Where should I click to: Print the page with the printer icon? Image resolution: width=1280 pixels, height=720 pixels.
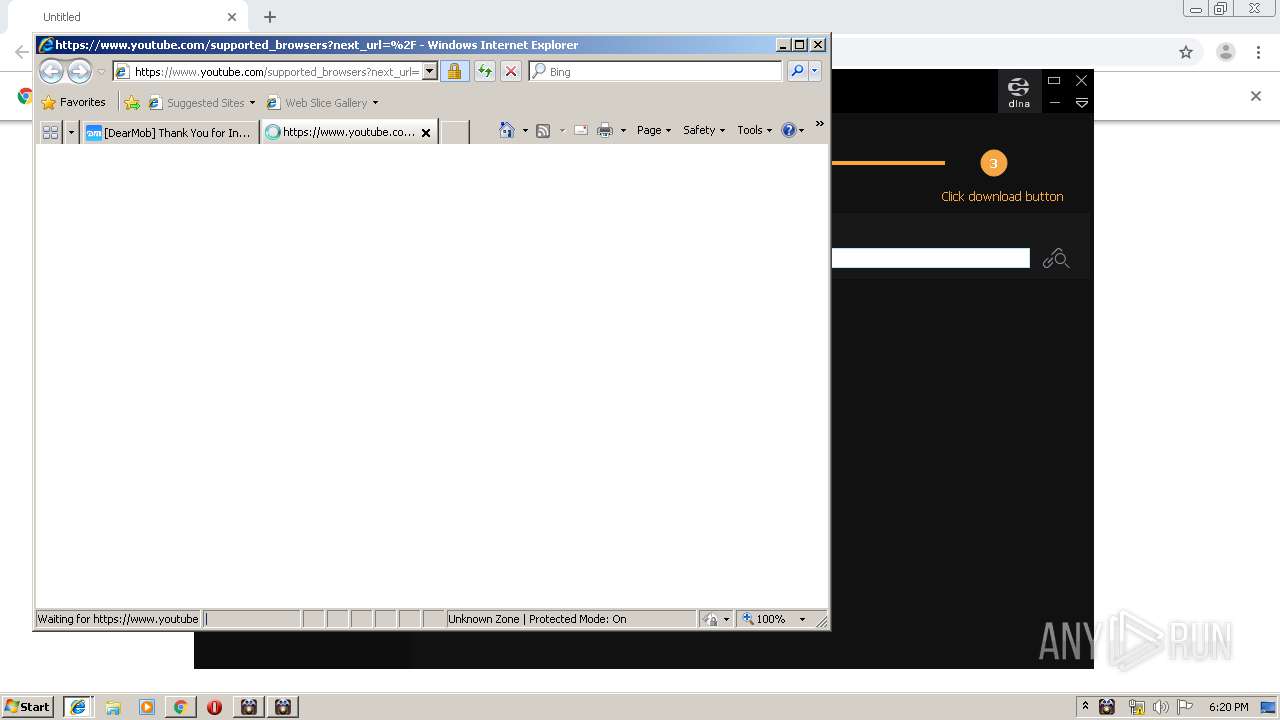click(x=605, y=130)
